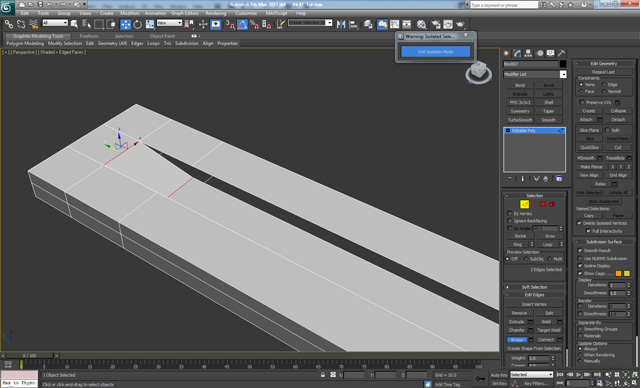640x388 pixels.
Task: Click the Mirror tool icon
Action: point(341,24)
